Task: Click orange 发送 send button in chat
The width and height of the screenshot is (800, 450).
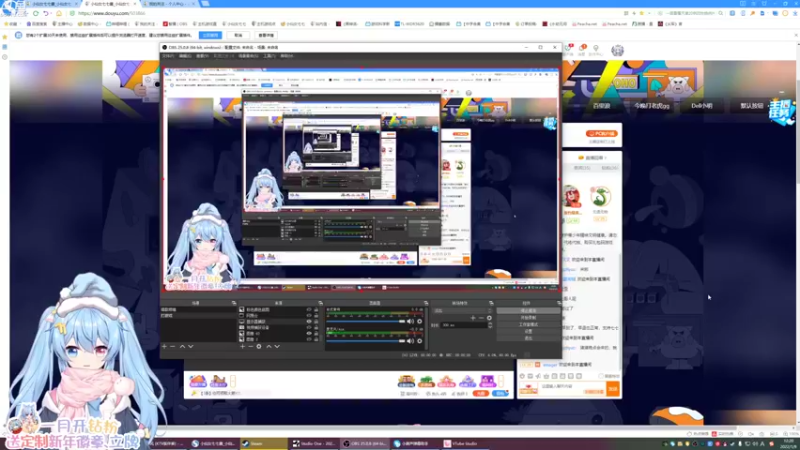Action: tap(613, 389)
